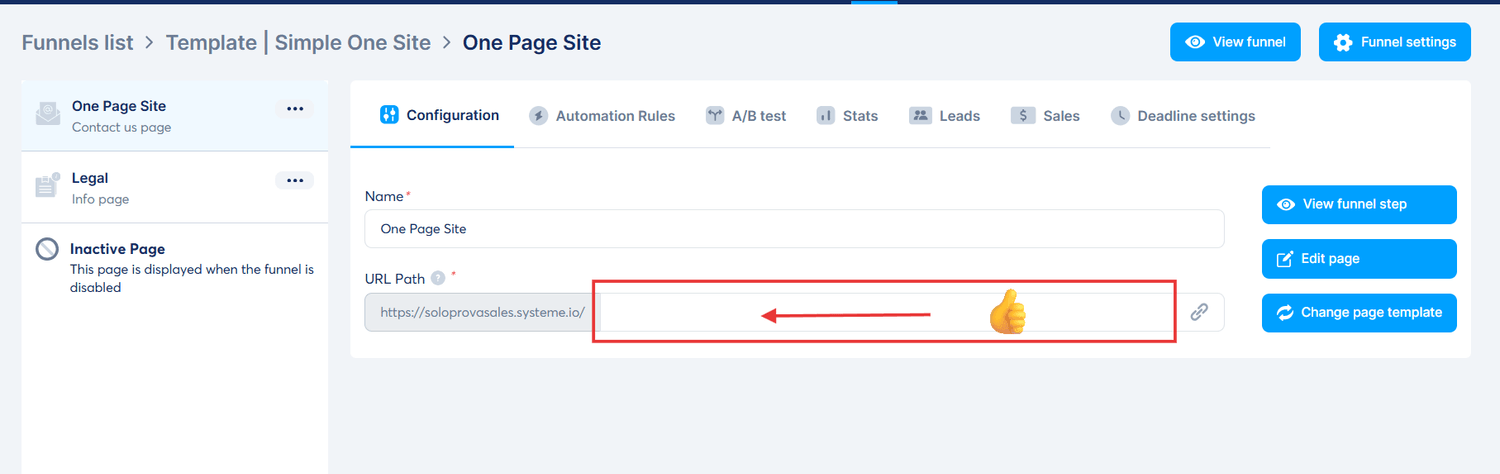Switch to the Automation Rules tab
This screenshot has width=1500, height=474.
[x=602, y=116]
